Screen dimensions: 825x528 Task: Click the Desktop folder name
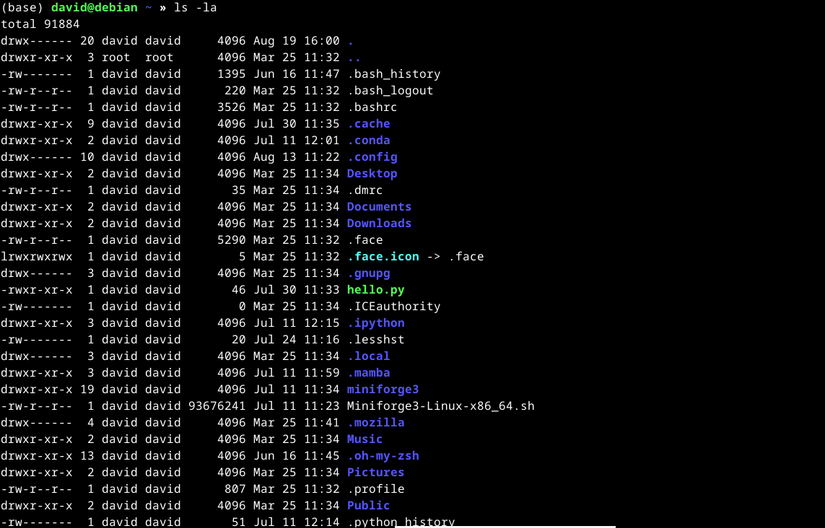click(372, 174)
